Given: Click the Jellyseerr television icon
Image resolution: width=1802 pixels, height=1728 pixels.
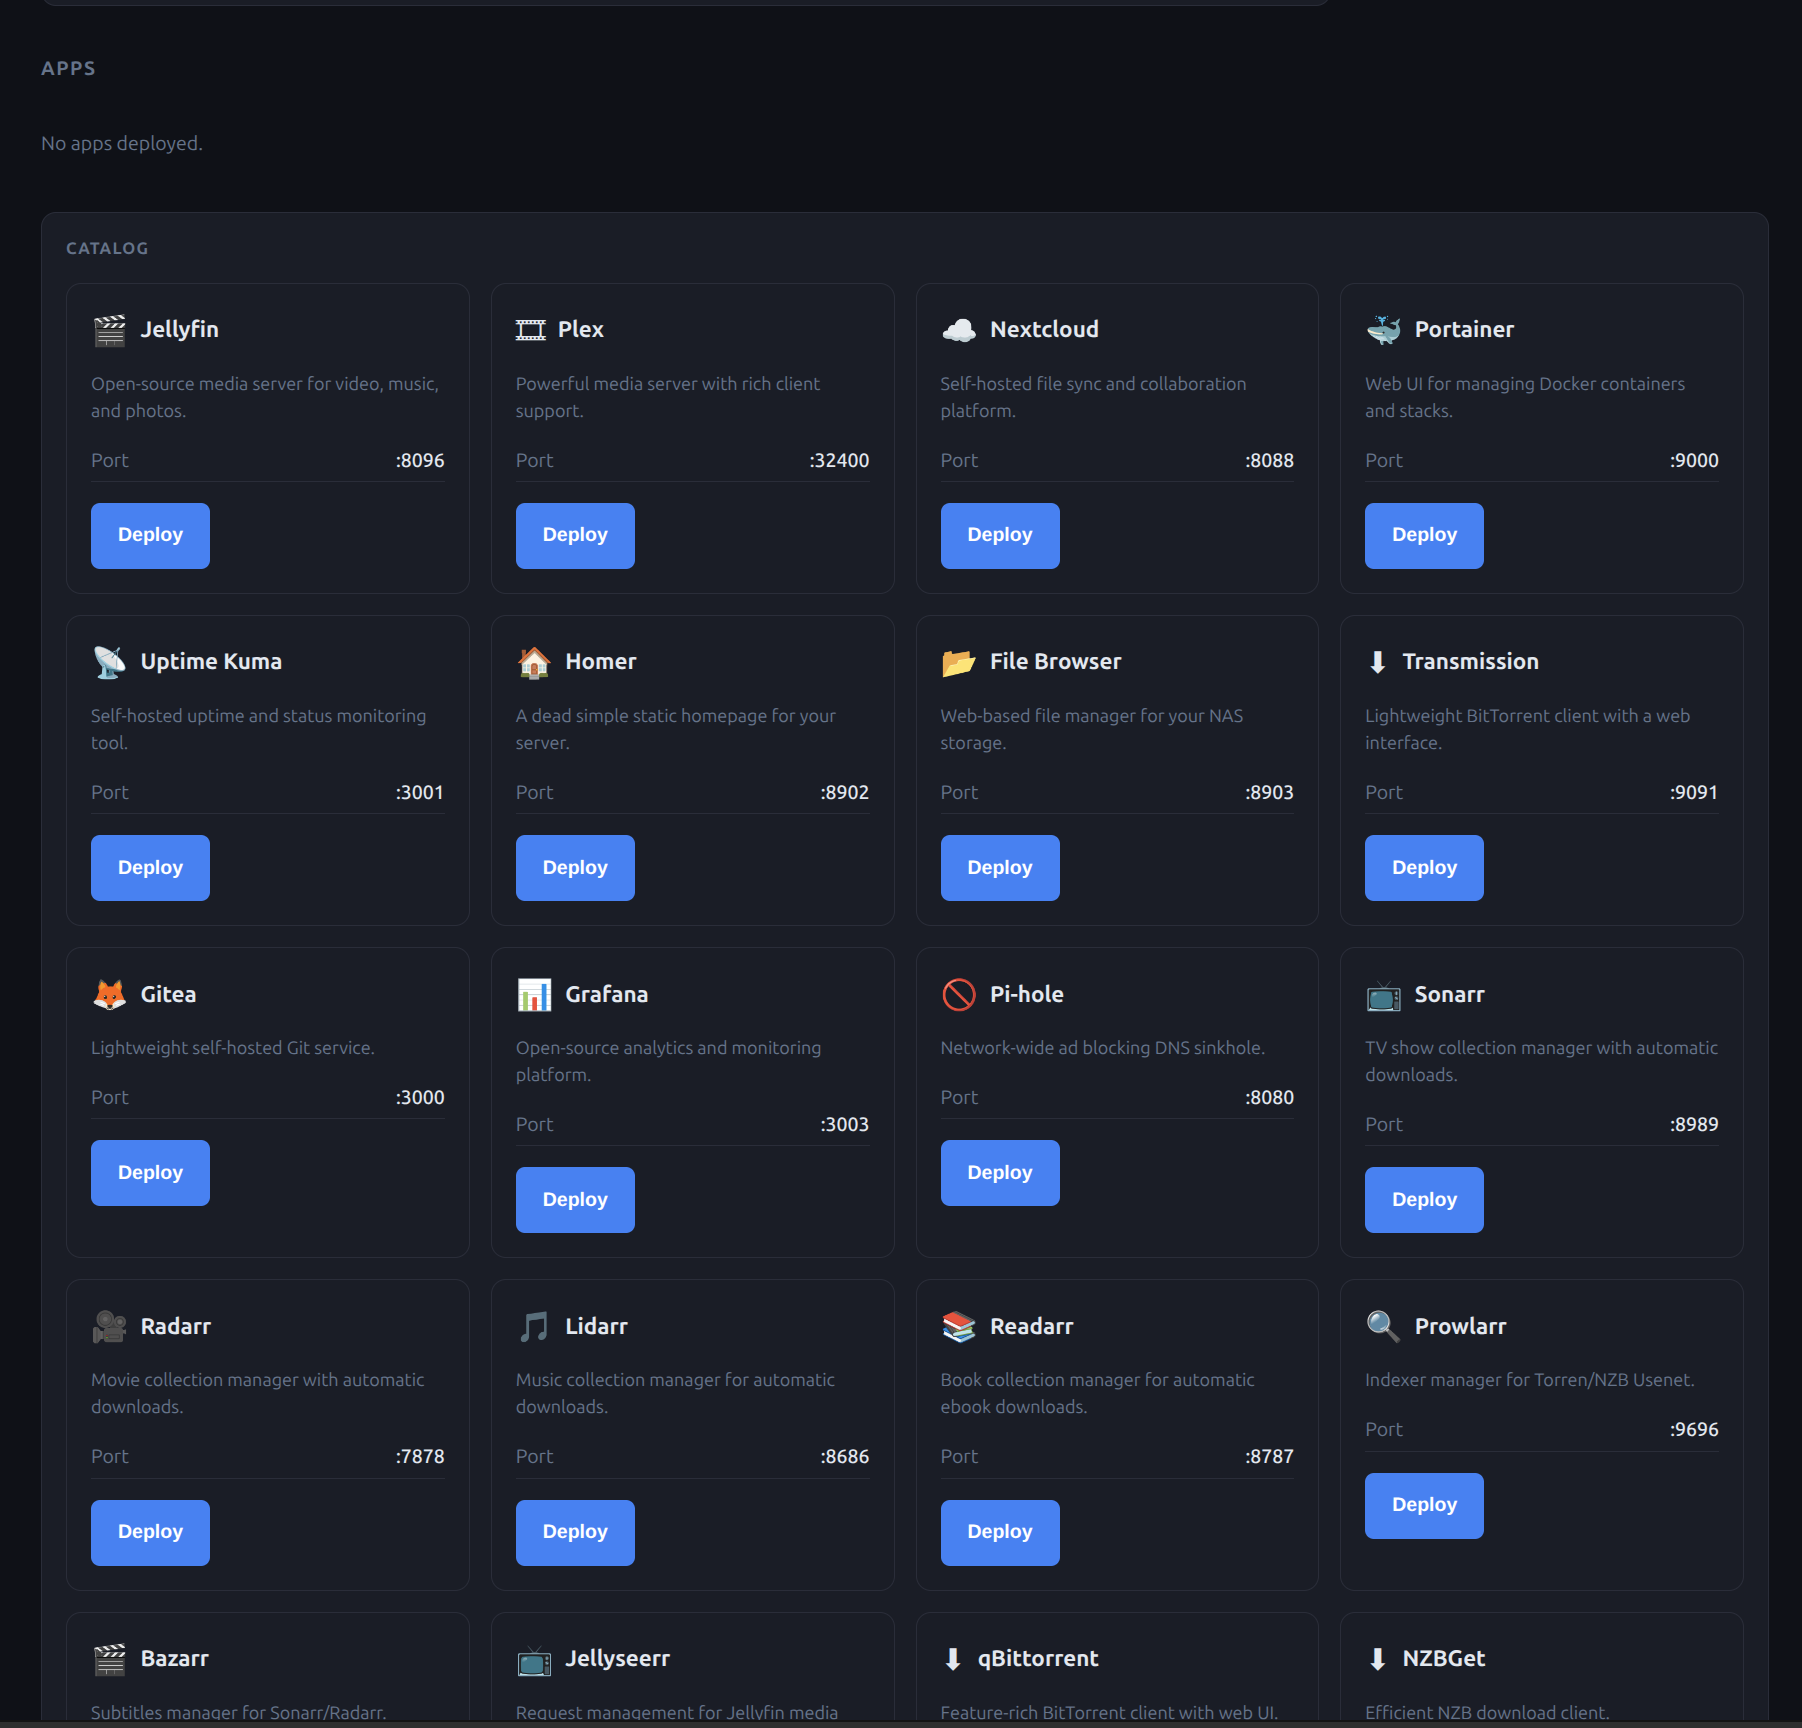Looking at the screenshot, I should 534,1660.
